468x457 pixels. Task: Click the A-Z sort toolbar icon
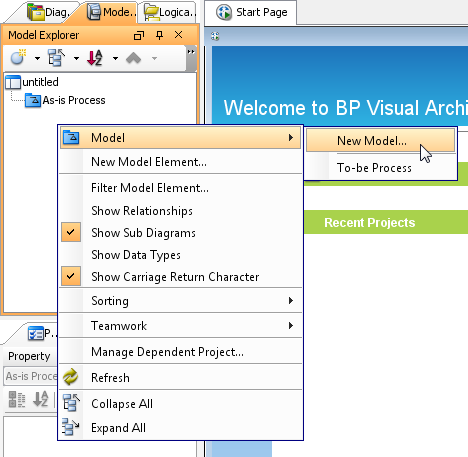(x=95, y=58)
